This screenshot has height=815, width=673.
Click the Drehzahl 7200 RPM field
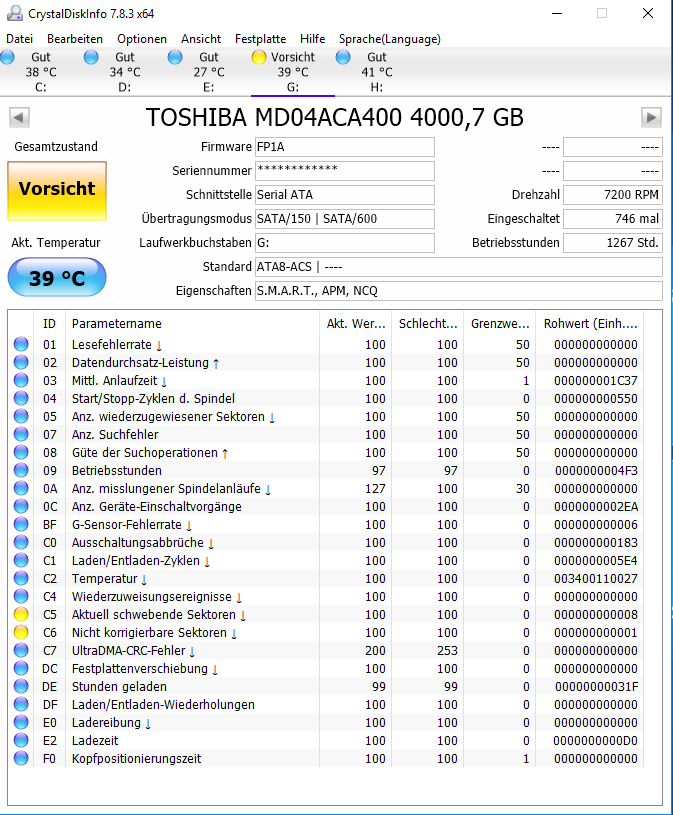point(613,195)
